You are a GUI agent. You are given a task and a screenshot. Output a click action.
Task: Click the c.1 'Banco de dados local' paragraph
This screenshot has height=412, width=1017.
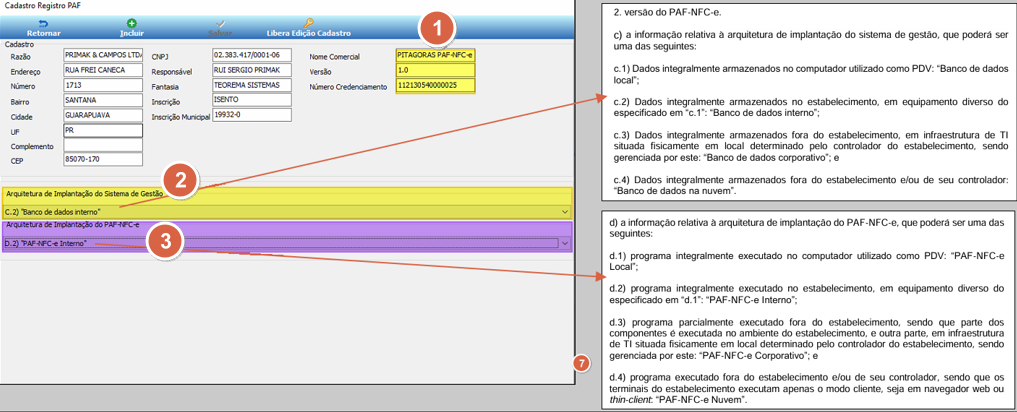(809, 75)
